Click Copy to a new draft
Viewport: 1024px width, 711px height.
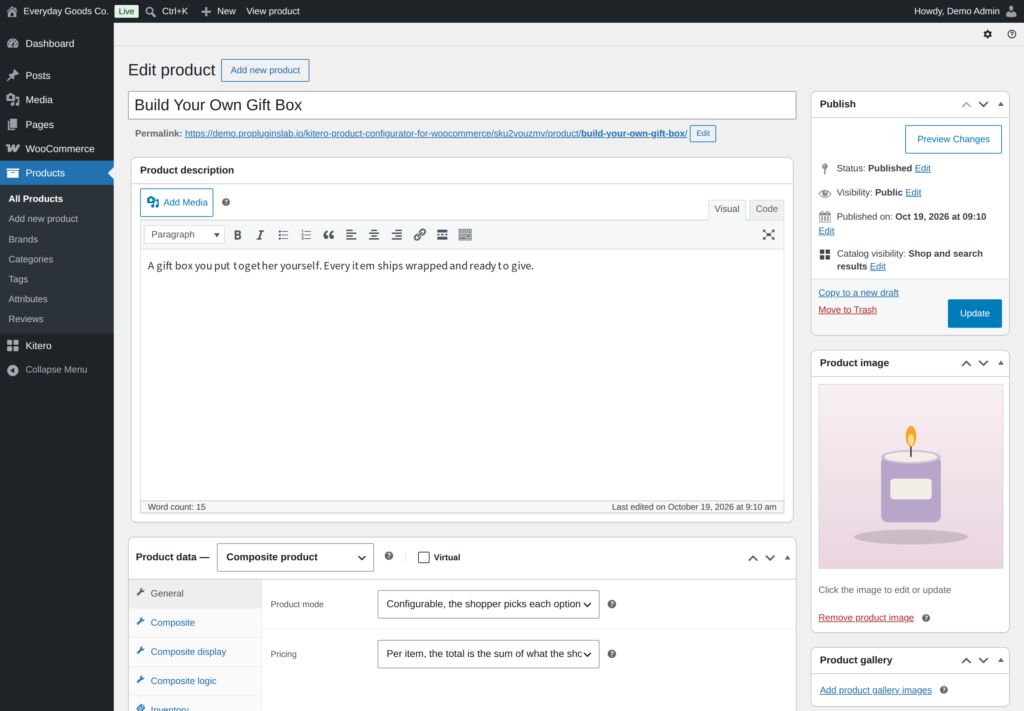pyautogui.click(x=858, y=292)
